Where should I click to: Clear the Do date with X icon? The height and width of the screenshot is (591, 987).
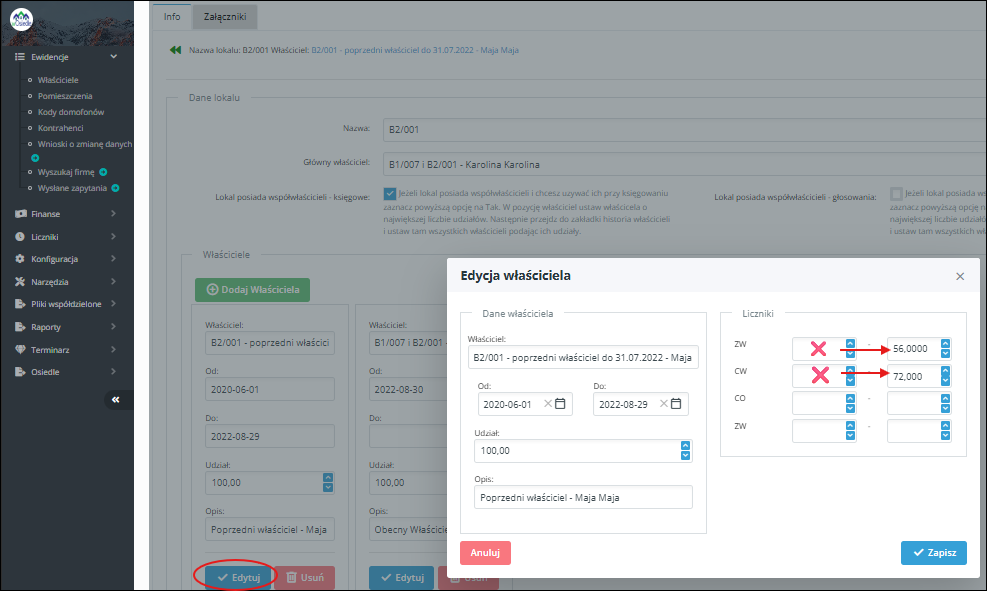tap(663, 404)
